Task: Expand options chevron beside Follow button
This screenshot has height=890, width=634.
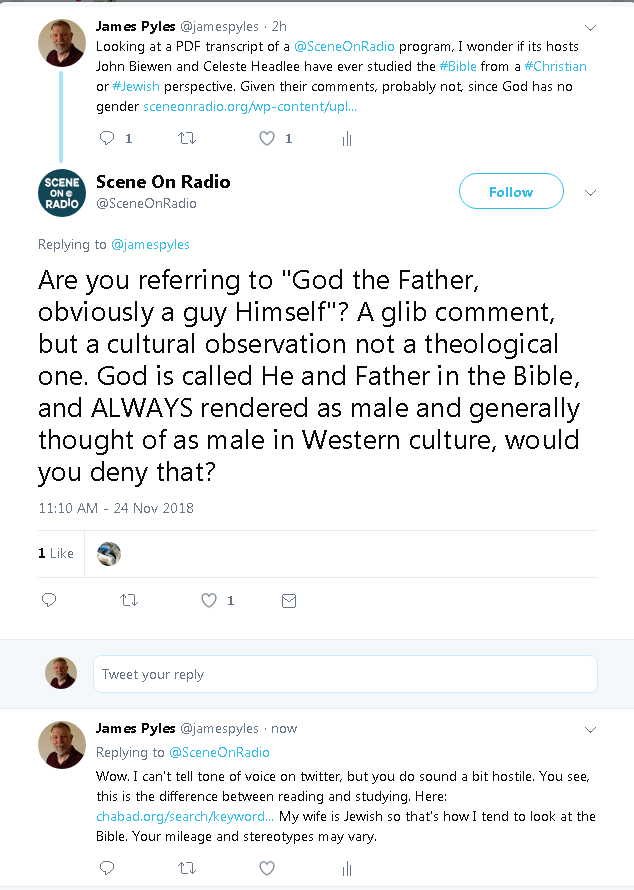Action: pos(590,192)
